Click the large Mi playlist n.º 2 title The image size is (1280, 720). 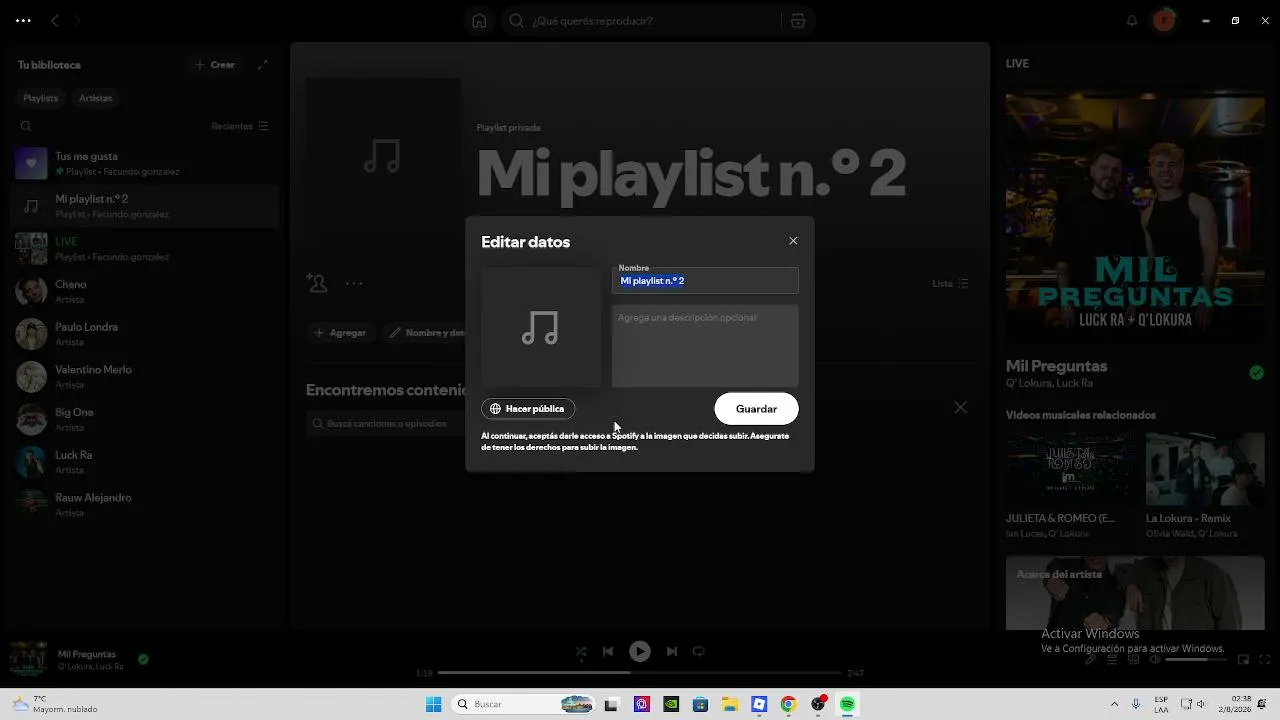(691, 173)
